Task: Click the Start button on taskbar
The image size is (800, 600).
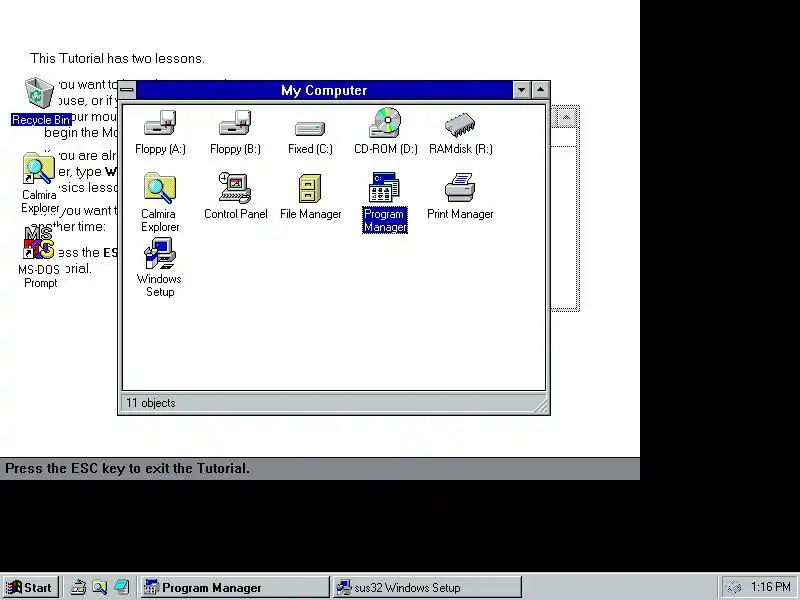Action: click(30, 587)
